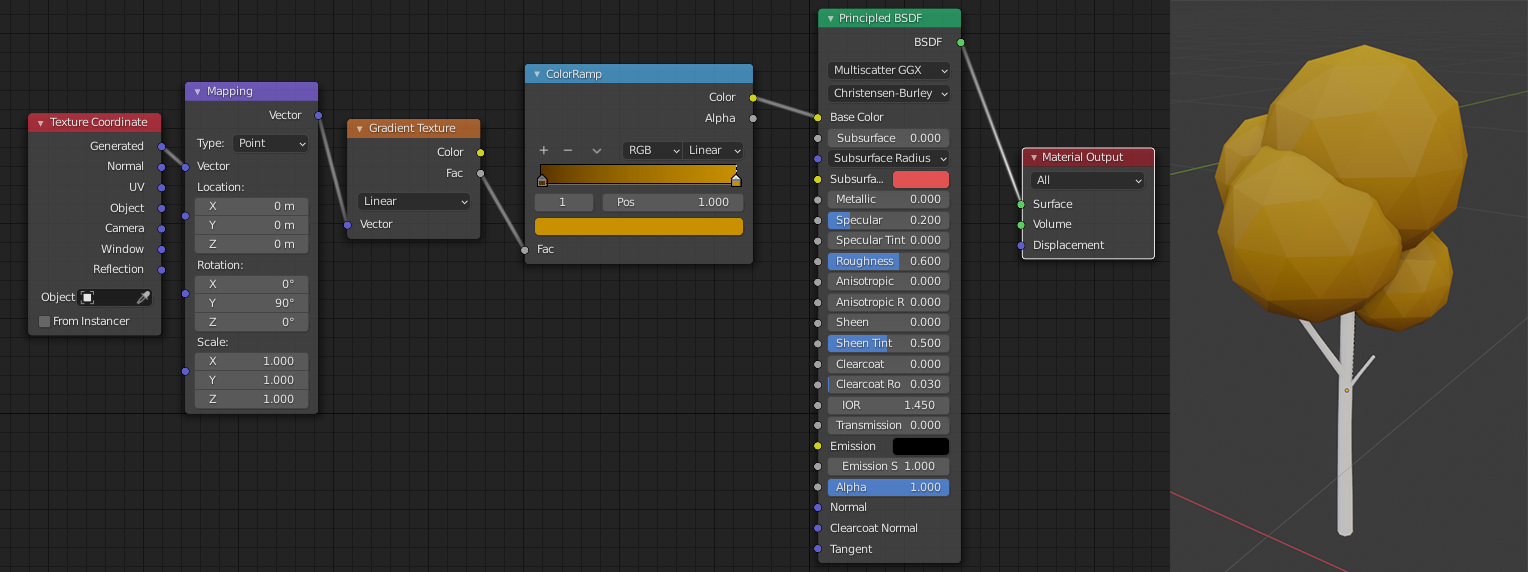Image resolution: width=1528 pixels, height=572 pixels.
Task: Open Multiscatter GGX distribution dropdown
Action: pyautogui.click(x=889, y=70)
